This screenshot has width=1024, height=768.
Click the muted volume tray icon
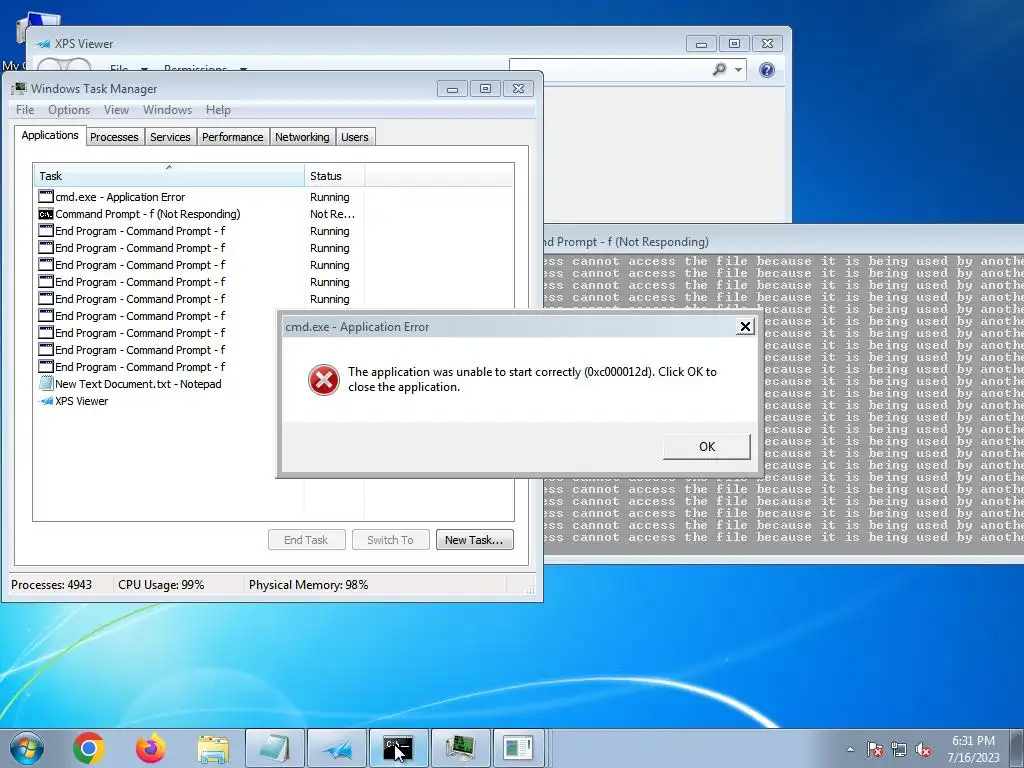pos(923,749)
